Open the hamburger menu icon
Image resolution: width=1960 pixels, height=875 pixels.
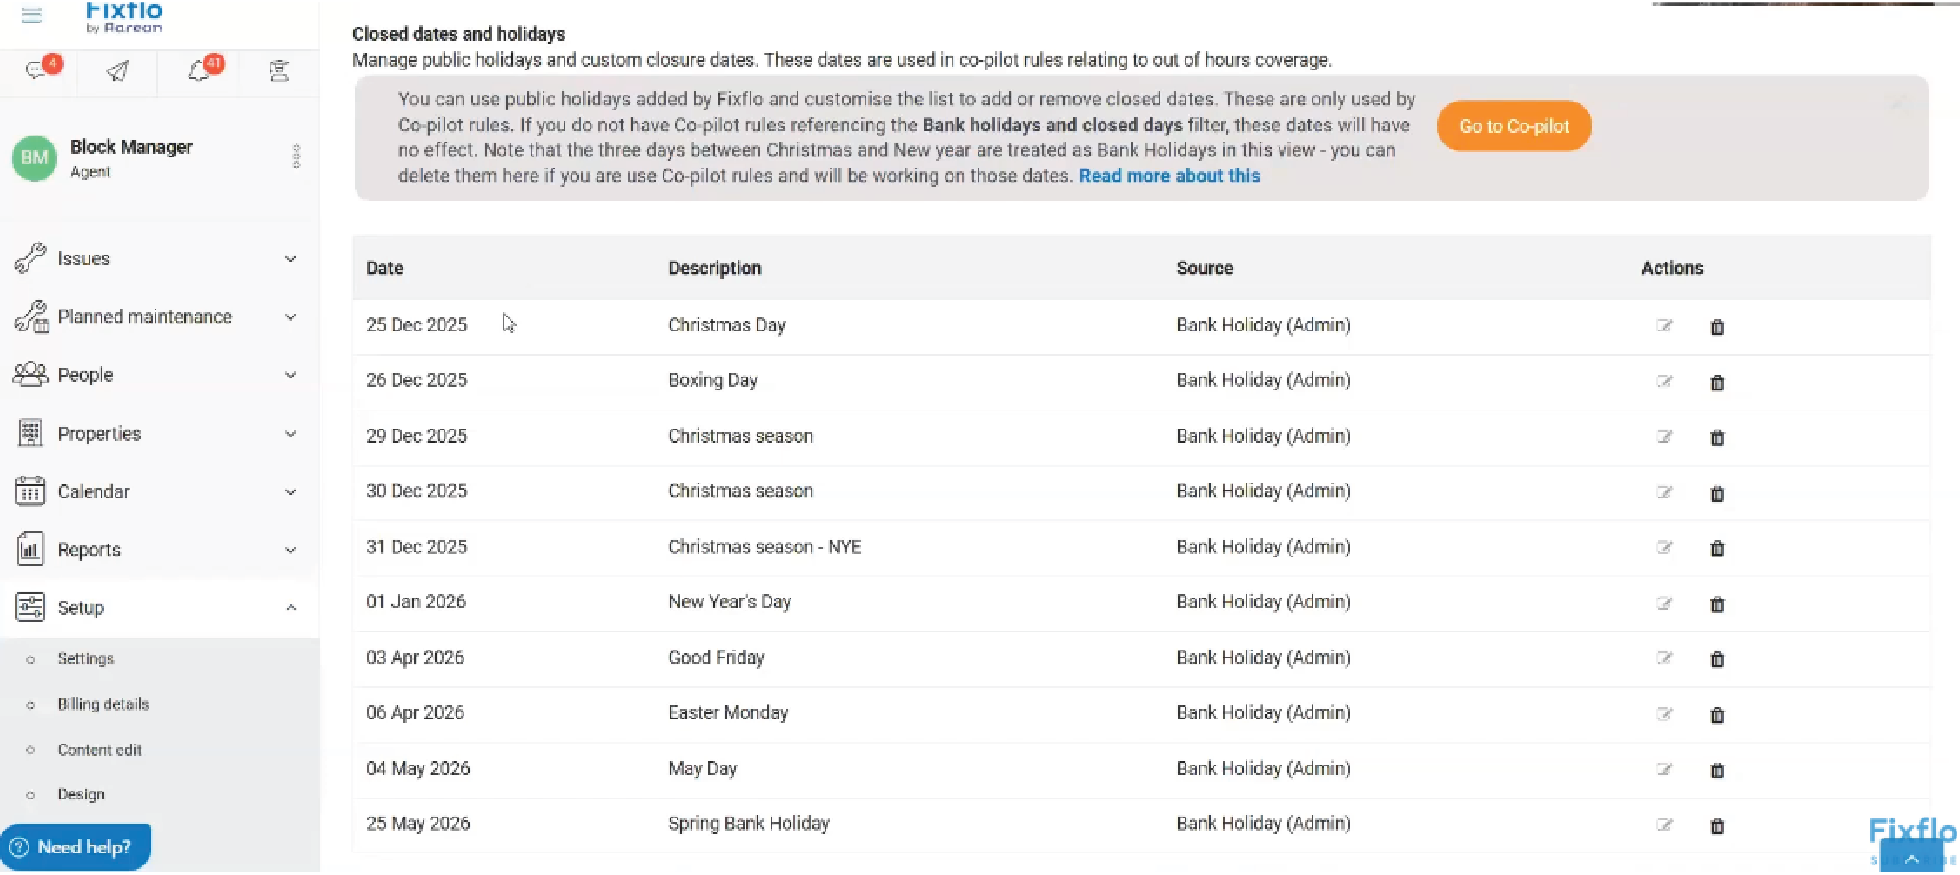point(32,15)
